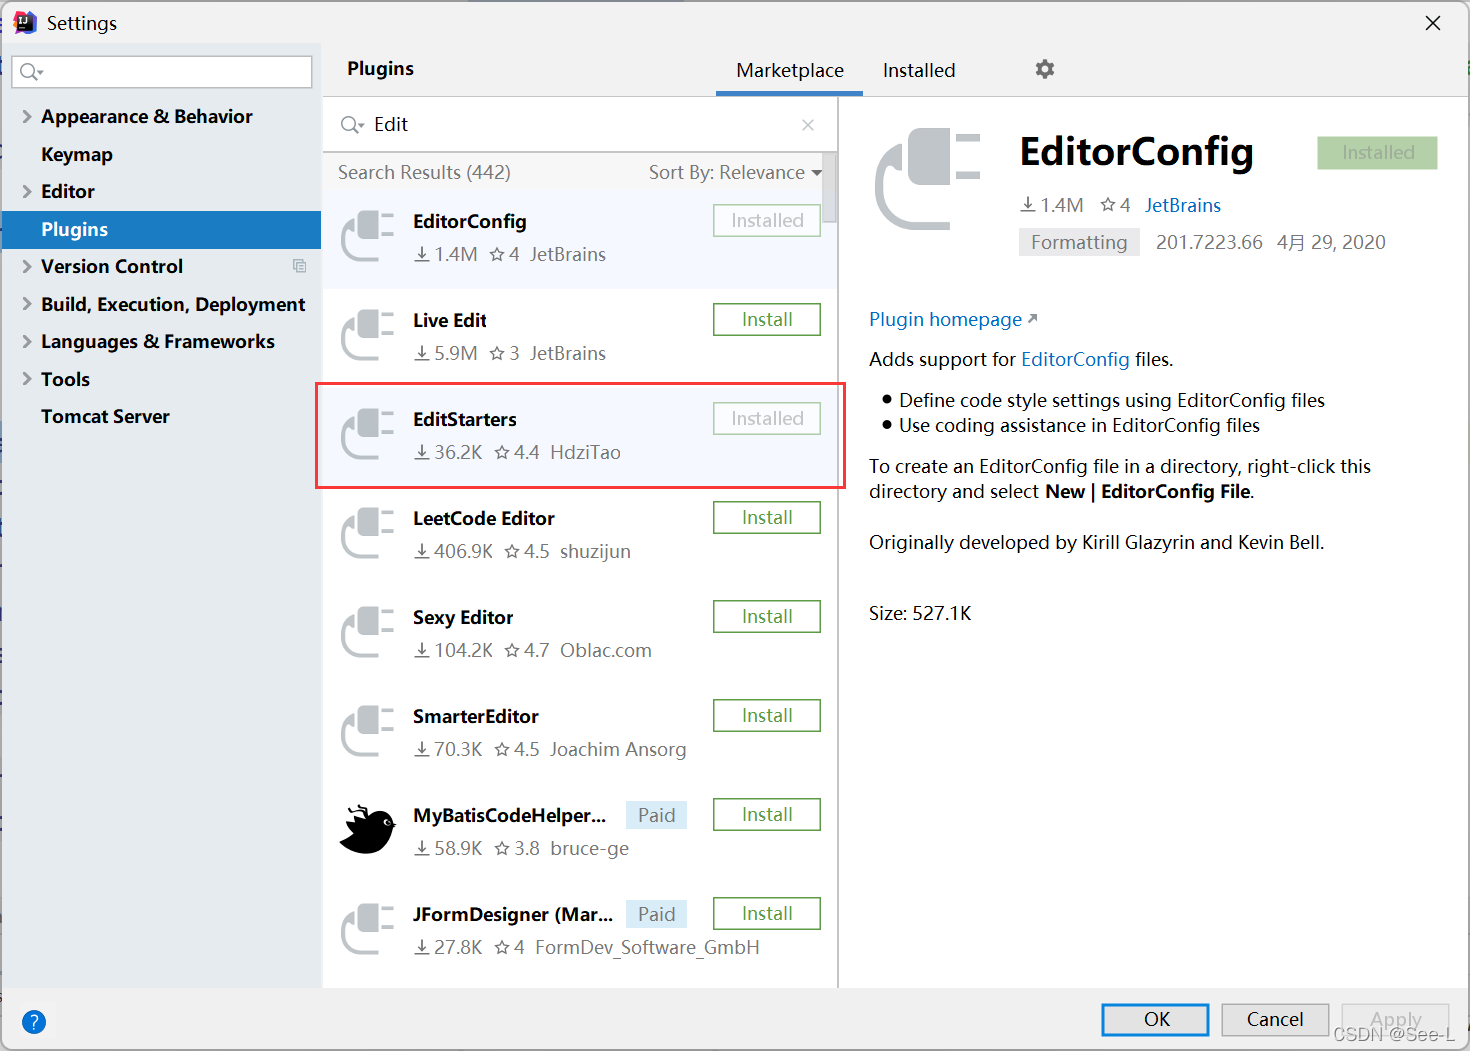Click the Size: 527.1K text

920,613
